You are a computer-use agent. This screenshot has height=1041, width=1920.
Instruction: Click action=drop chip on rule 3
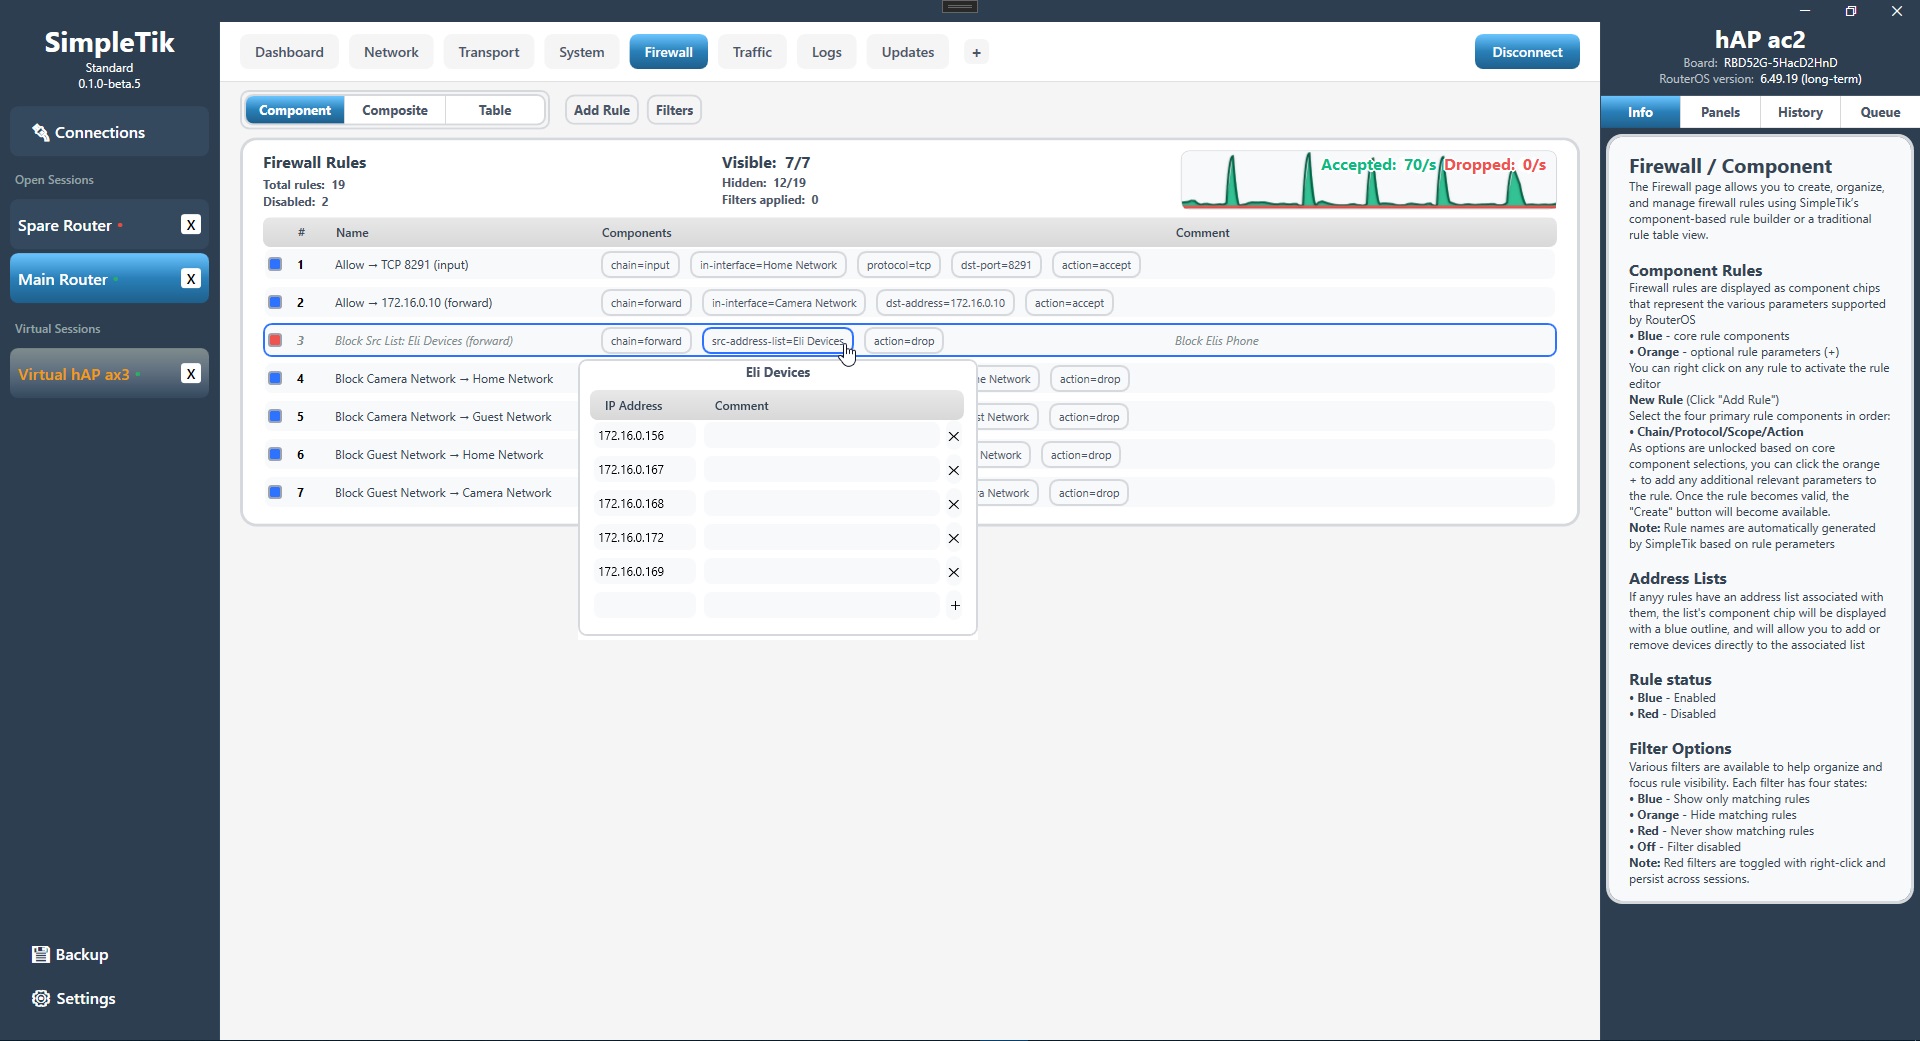coord(904,341)
